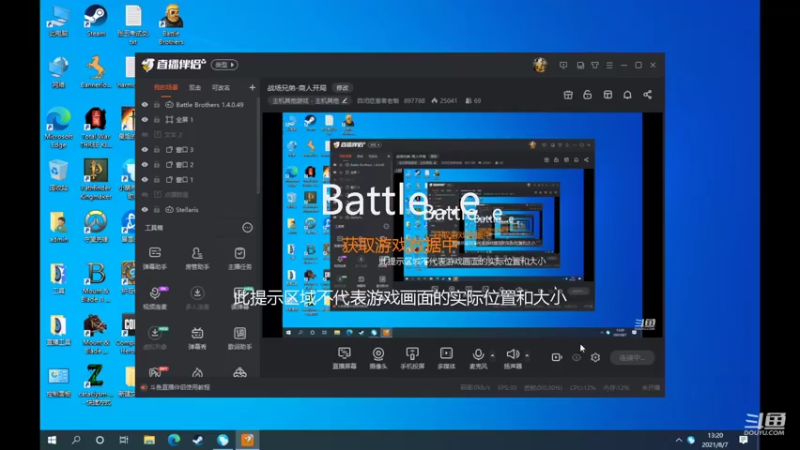Screen dimensions: 800x450
Task: Open the 弹幕助手 tool
Action: tap(155, 258)
